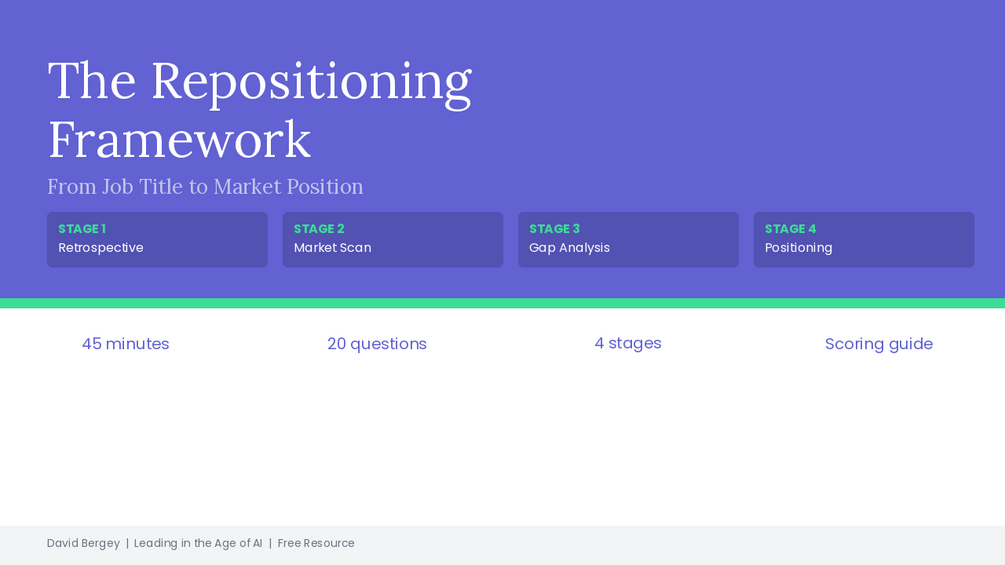Select the '20 questions' label
The height and width of the screenshot is (565, 1005).
[377, 344]
